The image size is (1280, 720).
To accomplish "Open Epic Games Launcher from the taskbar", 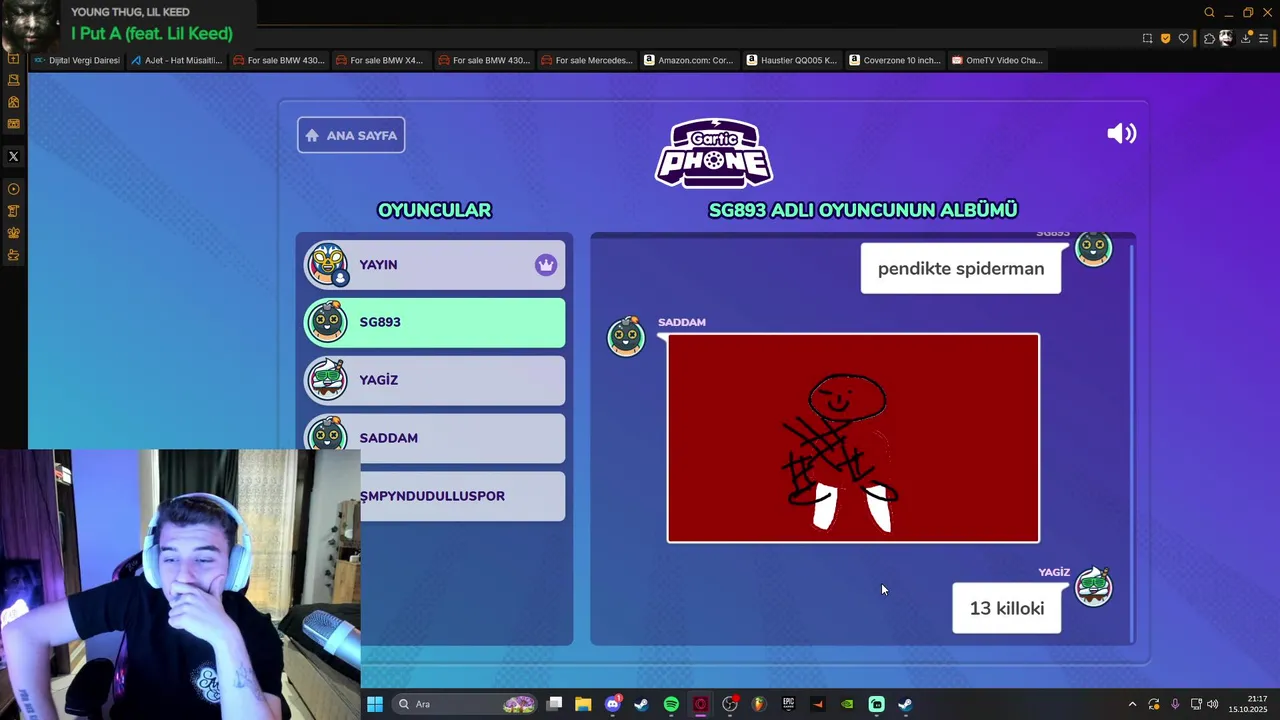I will point(788,704).
